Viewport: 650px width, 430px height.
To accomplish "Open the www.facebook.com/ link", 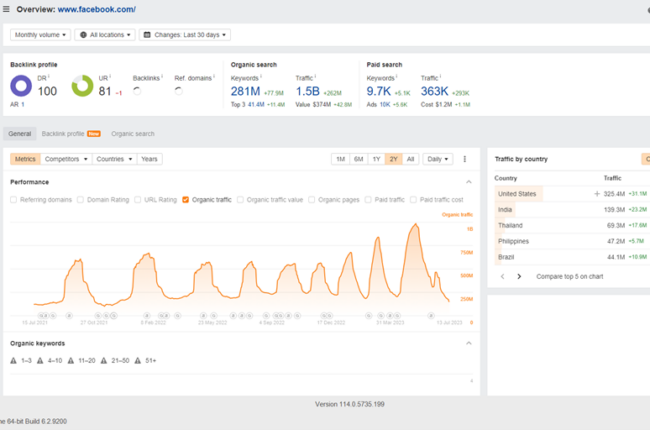I will [97, 9].
